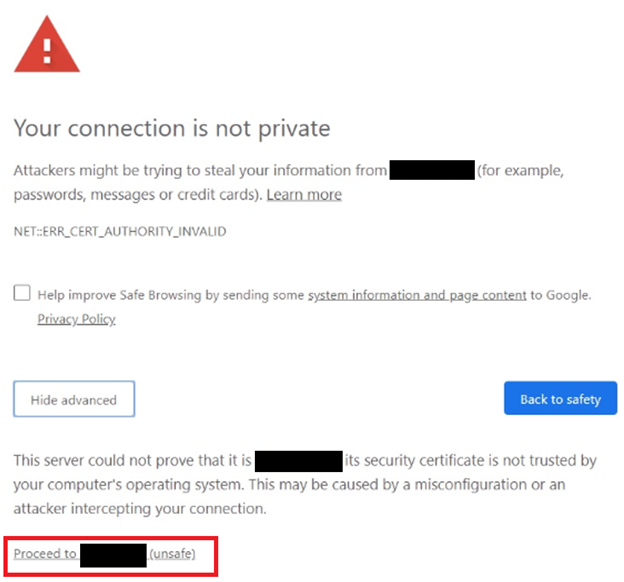Click the redacted domain after 'prove that it is'
Screen dimensions: 624x582
point(299,461)
